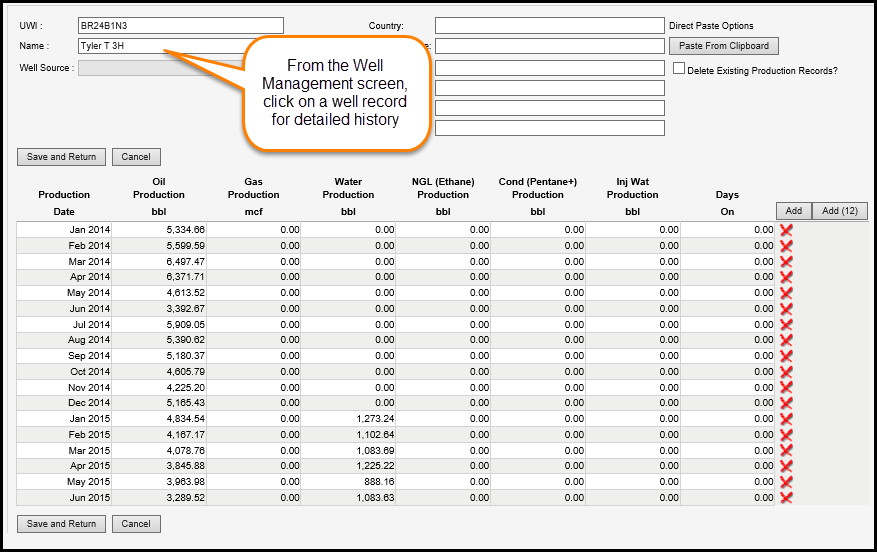Click the bottom Save and Return button
This screenshot has width=877, height=552.
62,524
